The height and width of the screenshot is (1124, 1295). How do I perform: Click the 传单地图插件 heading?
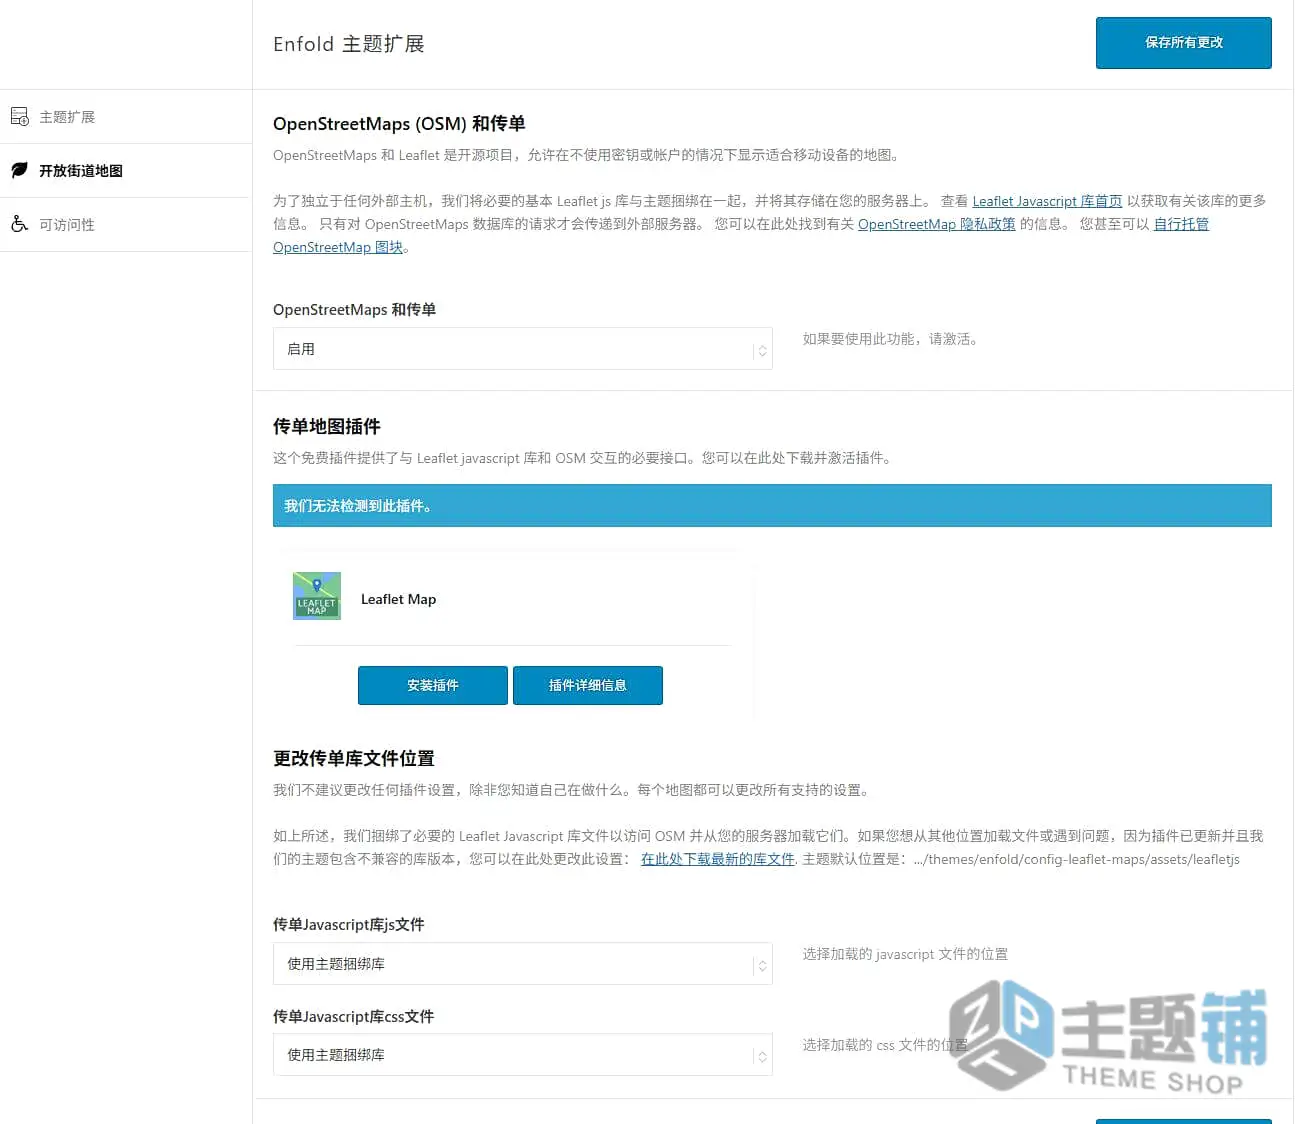[327, 427]
